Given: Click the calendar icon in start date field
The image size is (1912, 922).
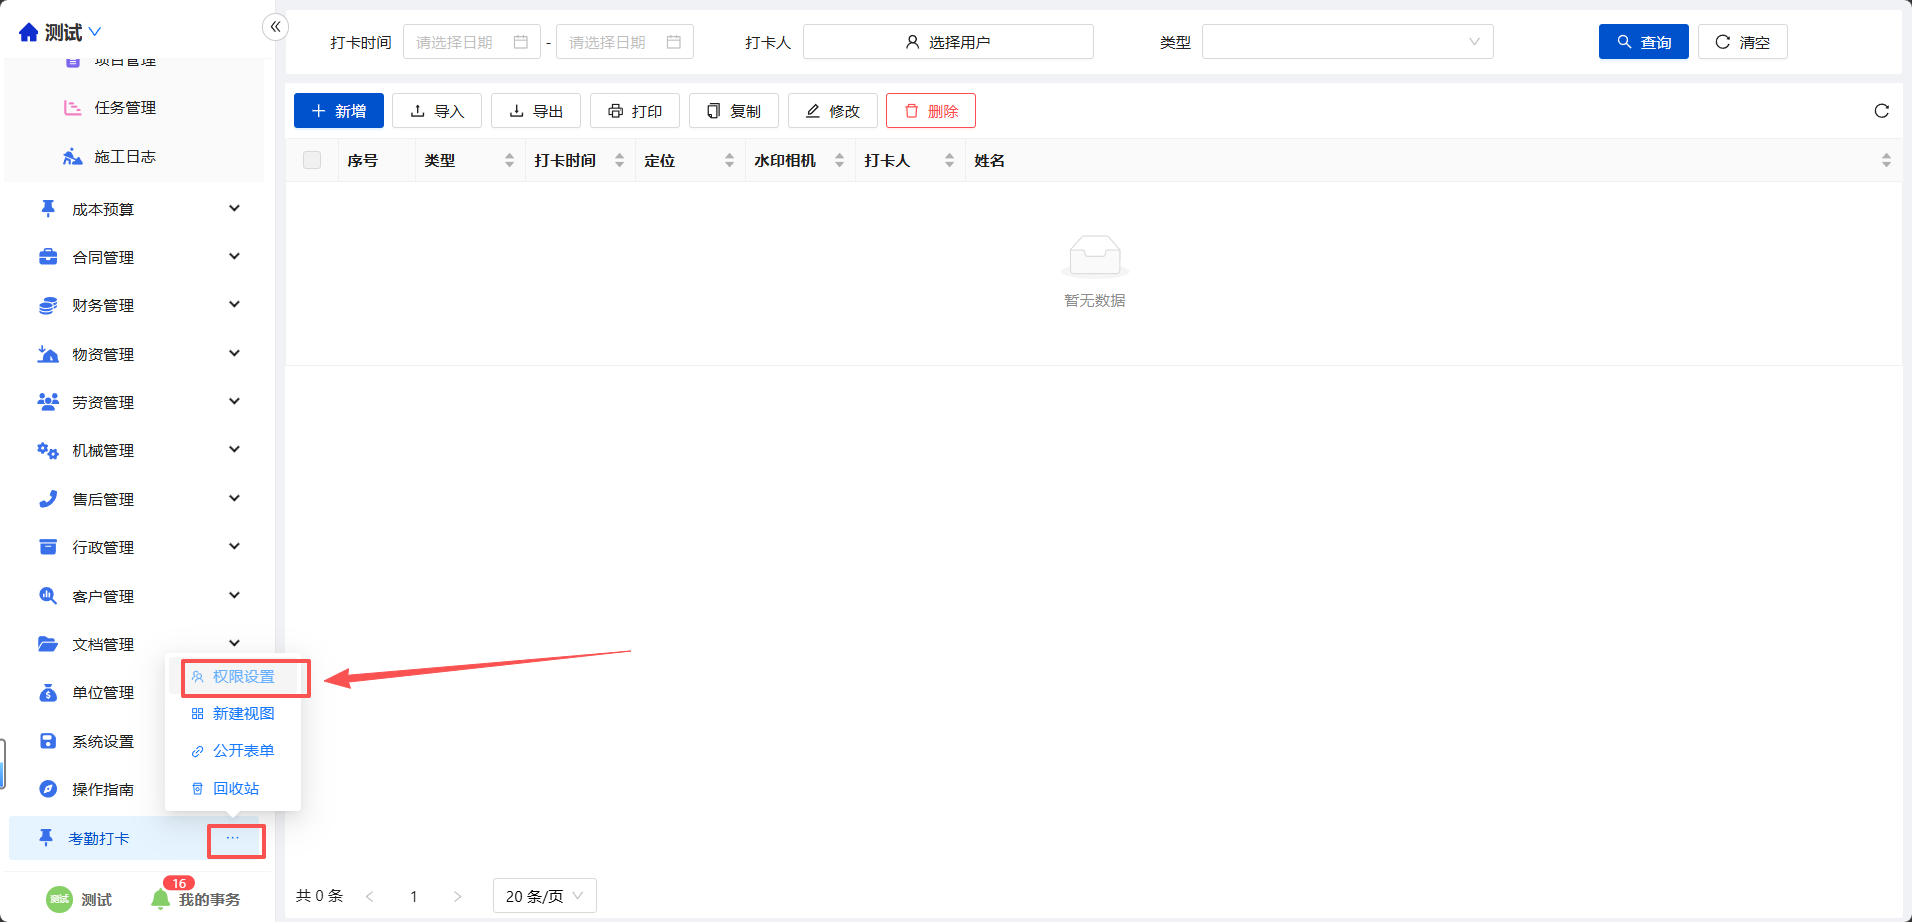Looking at the screenshot, I should click(521, 42).
